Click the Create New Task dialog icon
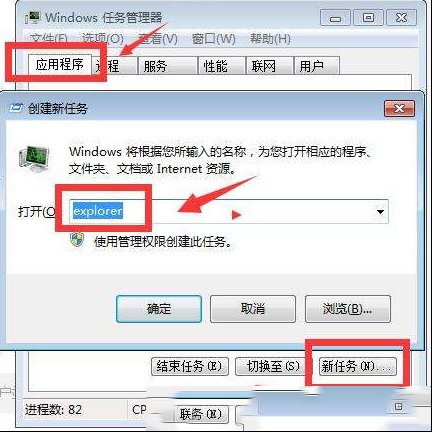The height and width of the screenshot is (432, 432). click(x=16, y=108)
